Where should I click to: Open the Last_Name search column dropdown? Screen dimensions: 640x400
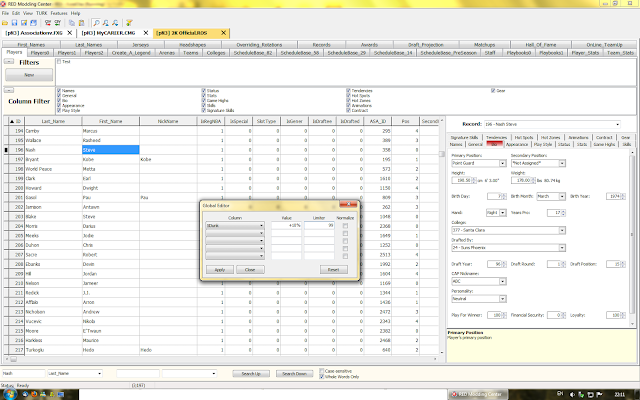click(99, 373)
